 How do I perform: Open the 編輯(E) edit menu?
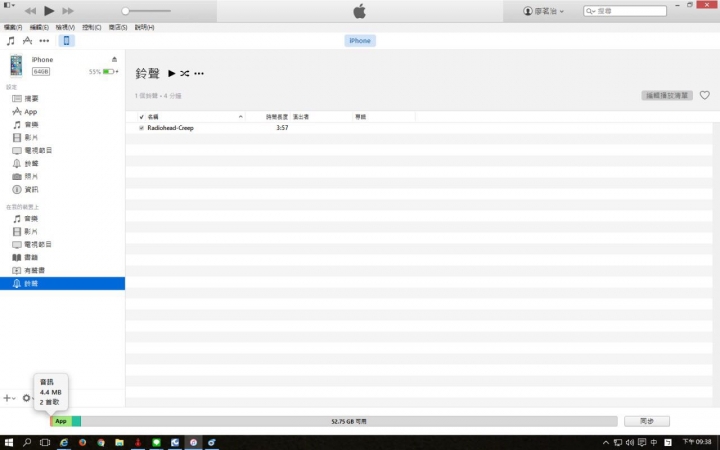tap(39, 28)
